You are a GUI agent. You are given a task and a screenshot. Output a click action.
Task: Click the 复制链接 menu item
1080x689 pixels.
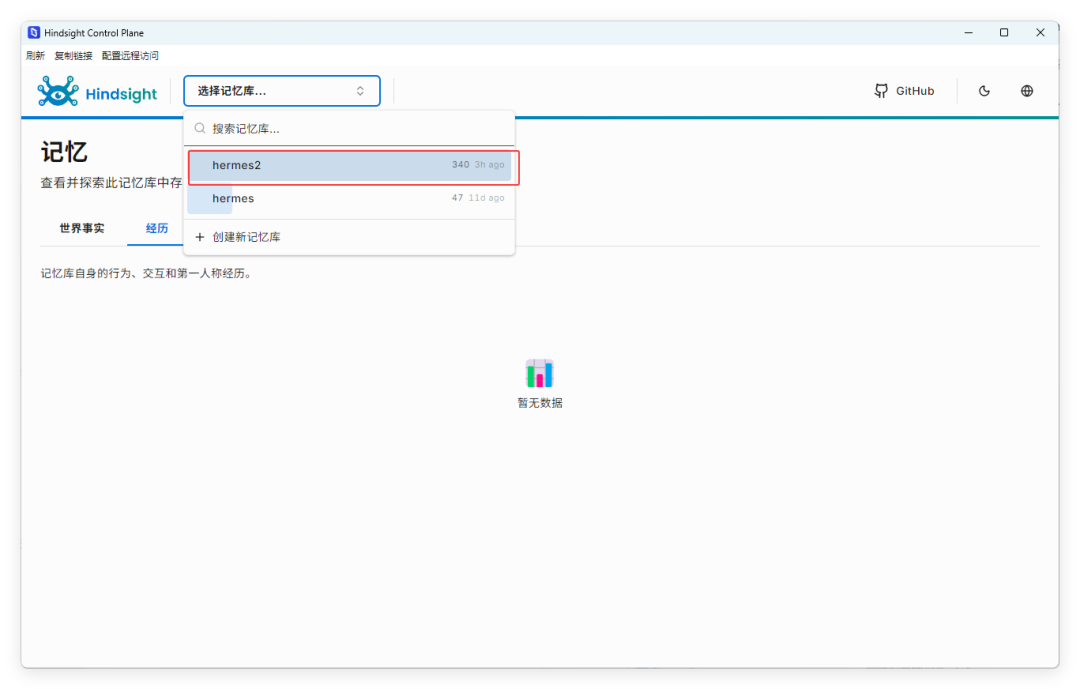pos(73,56)
